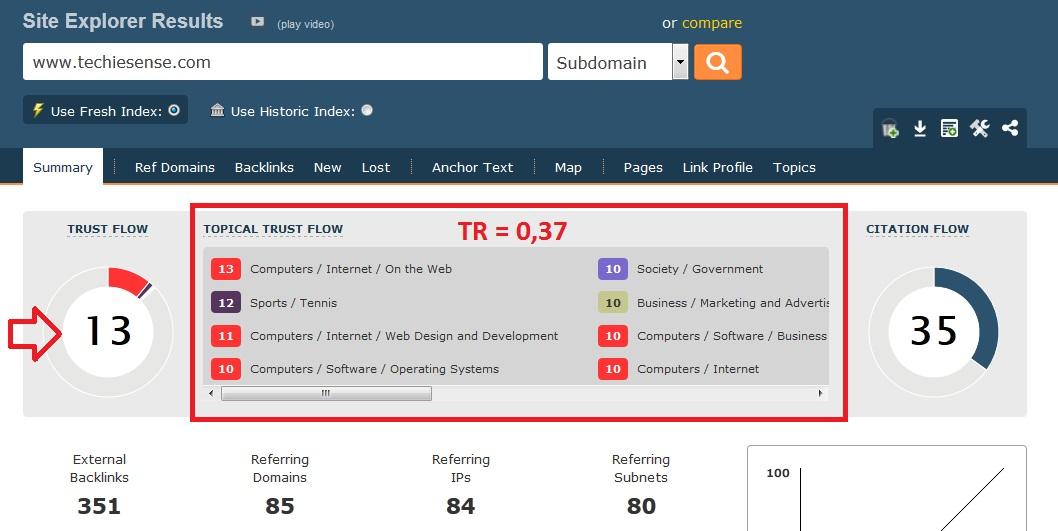
Task: Add site to bucket icon
Action: [x=889, y=129]
